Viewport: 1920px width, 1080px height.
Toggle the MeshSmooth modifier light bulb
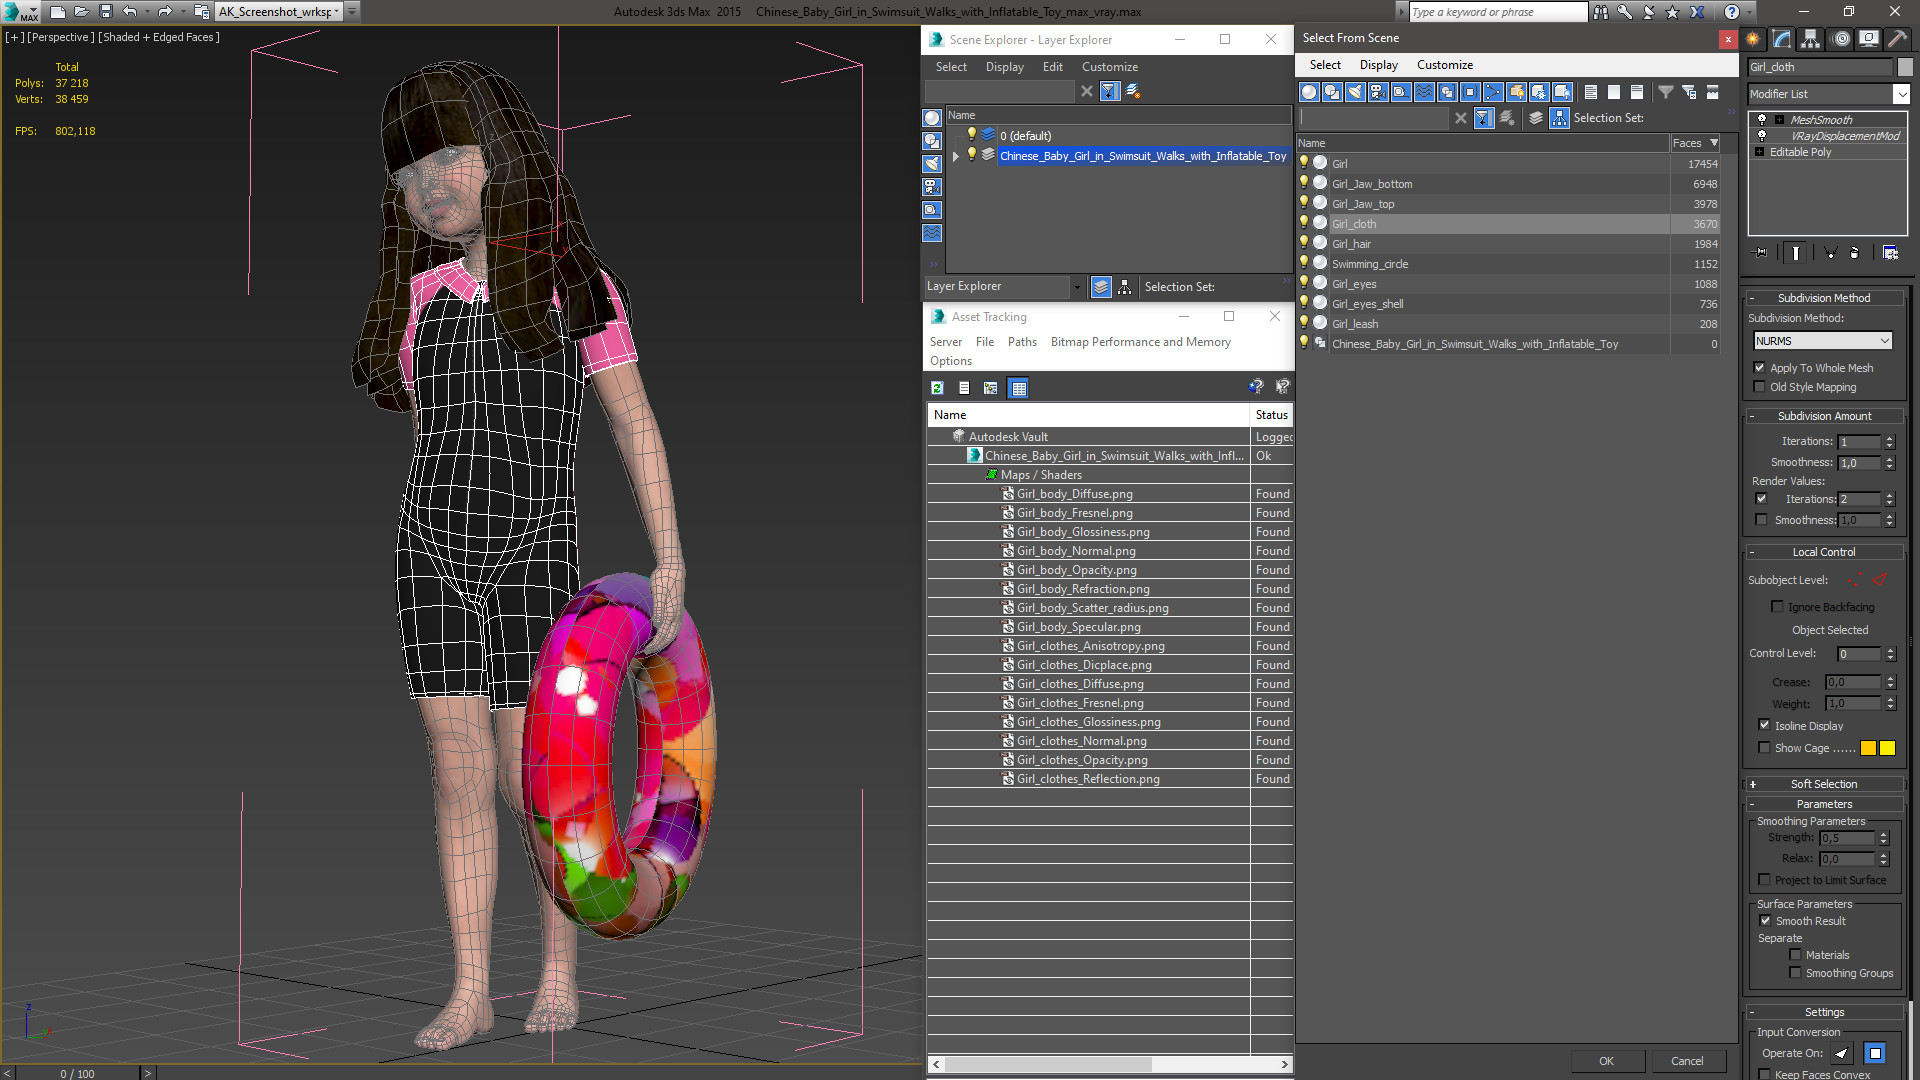pyautogui.click(x=1762, y=119)
